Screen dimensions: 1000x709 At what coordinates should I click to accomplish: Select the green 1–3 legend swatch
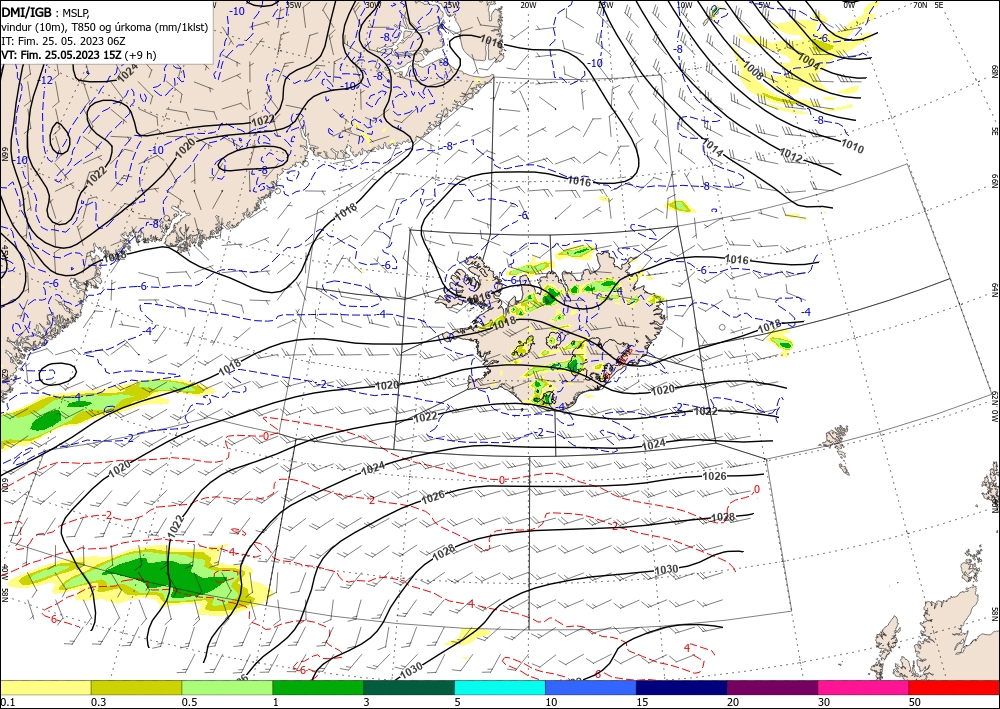tap(318, 687)
